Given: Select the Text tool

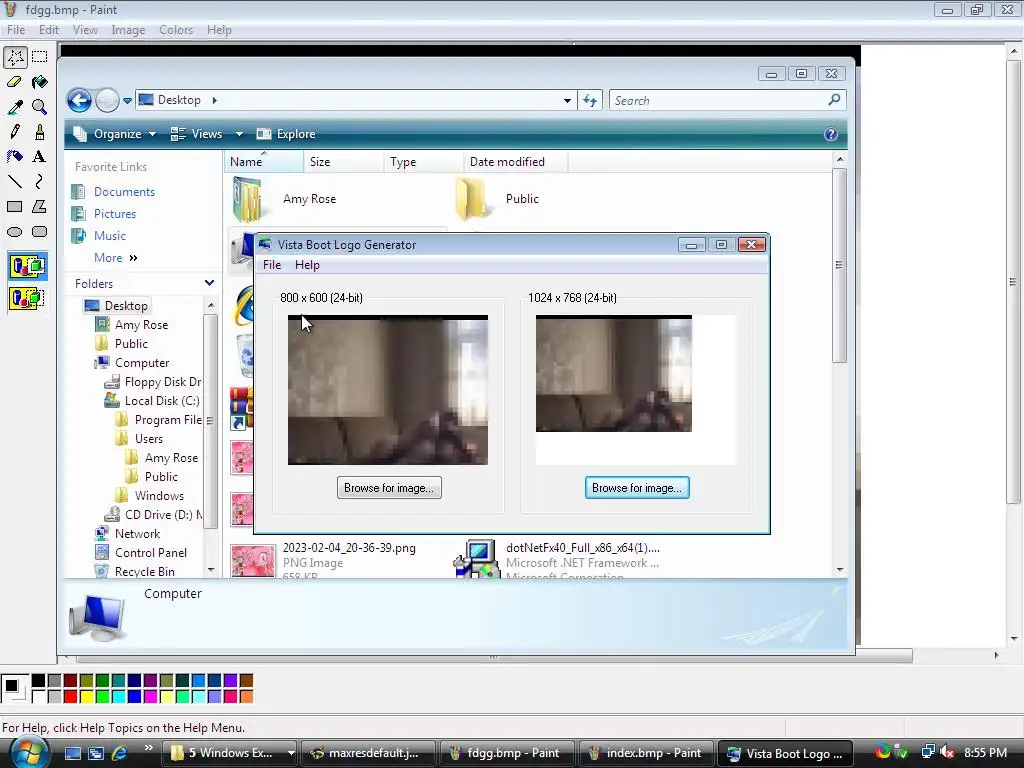Looking at the screenshot, I should tap(40, 156).
